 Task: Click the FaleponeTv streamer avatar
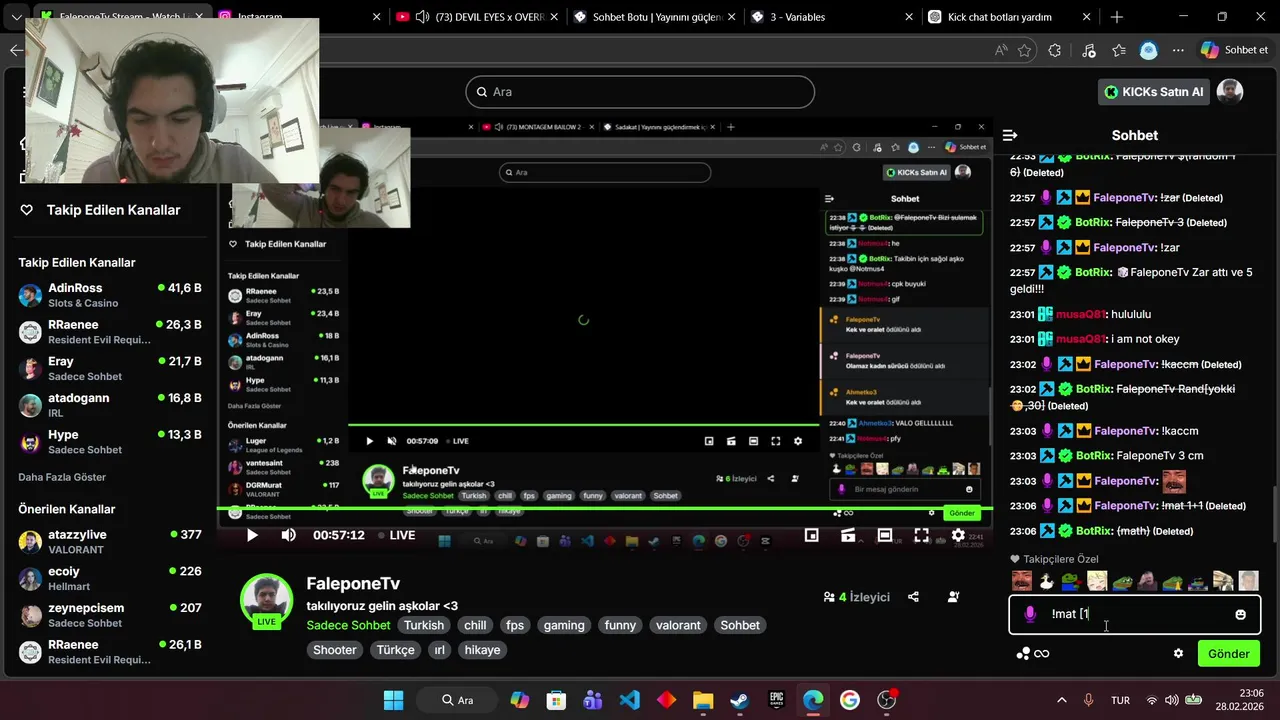point(266,600)
